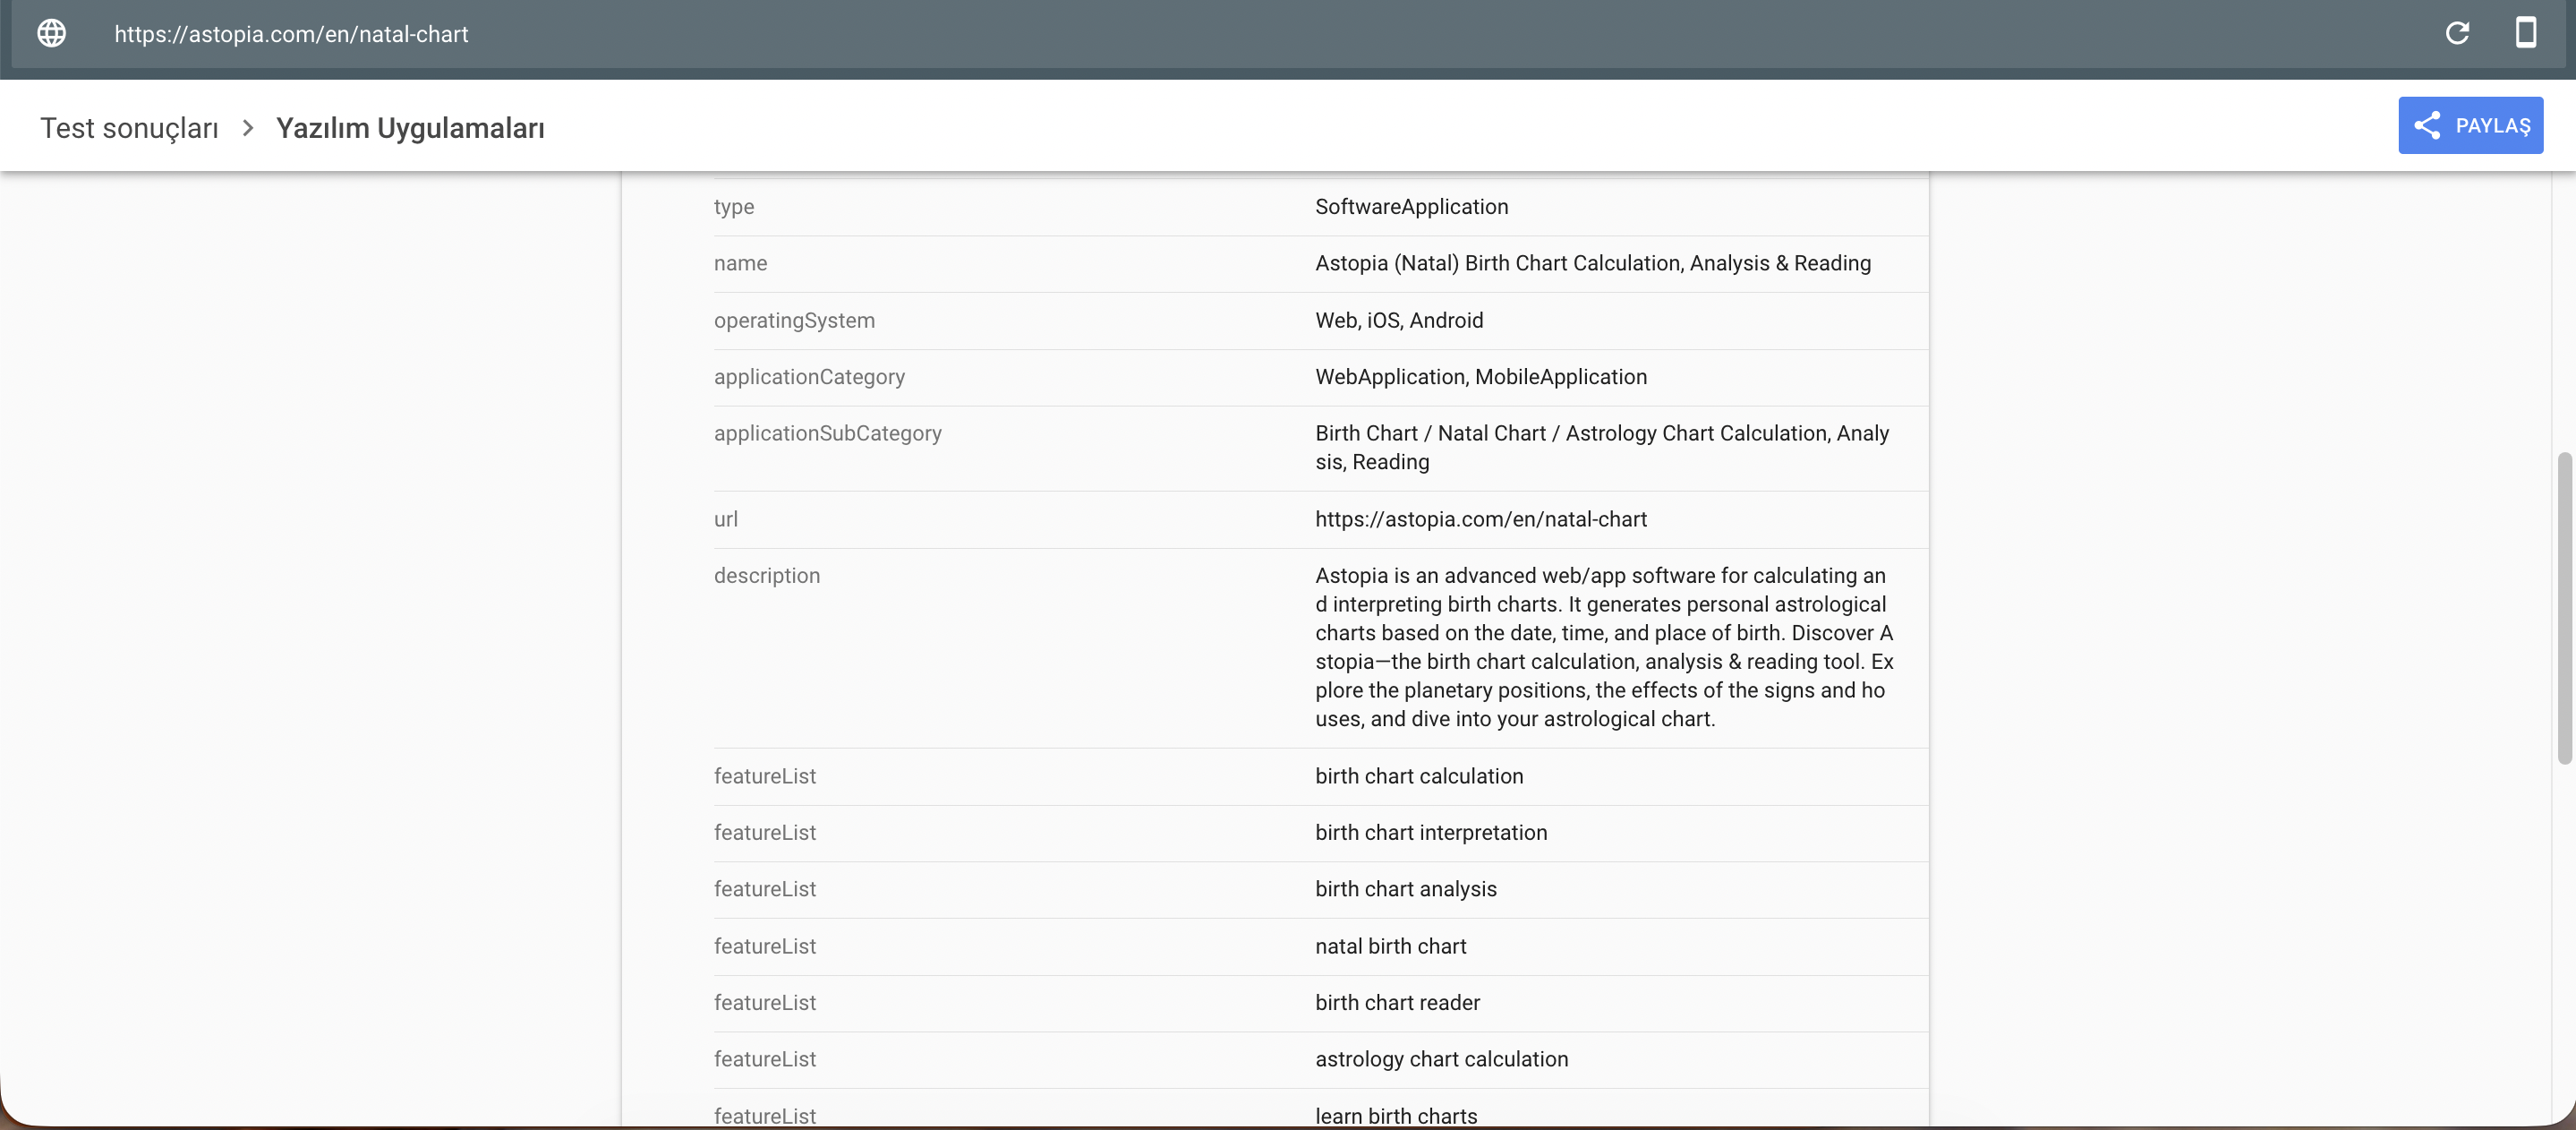2576x1130 pixels.
Task: Select the Yazılım Uygulamaları breadcrumb item
Action: pyautogui.click(x=410, y=128)
